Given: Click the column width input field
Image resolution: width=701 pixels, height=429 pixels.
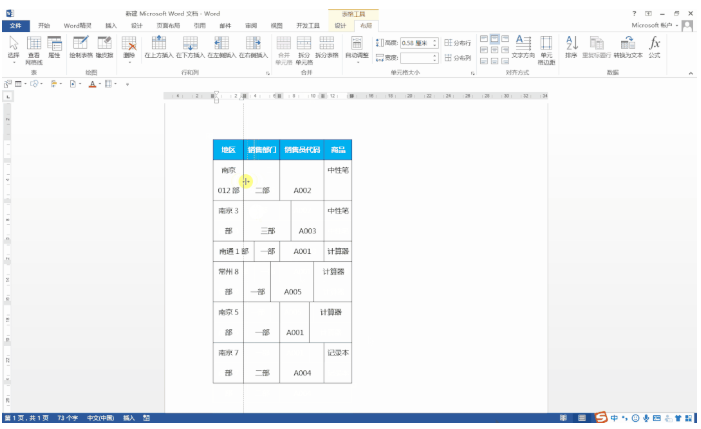Looking at the screenshot, I should tap(416, 58).
